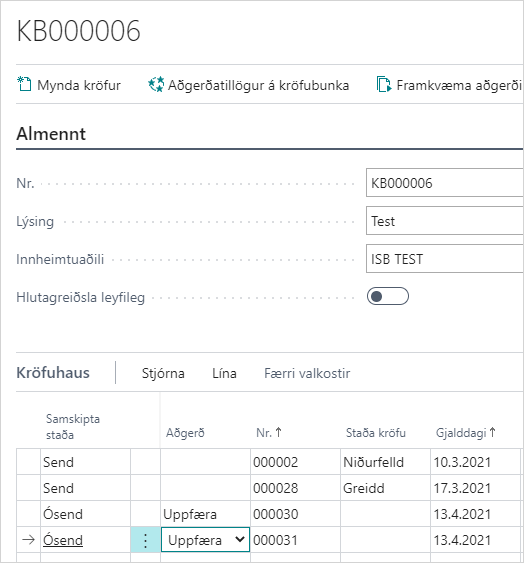Screen dimensions: 524x563
Task: Click the due date 10.3.2021
Action: (475, 462)
